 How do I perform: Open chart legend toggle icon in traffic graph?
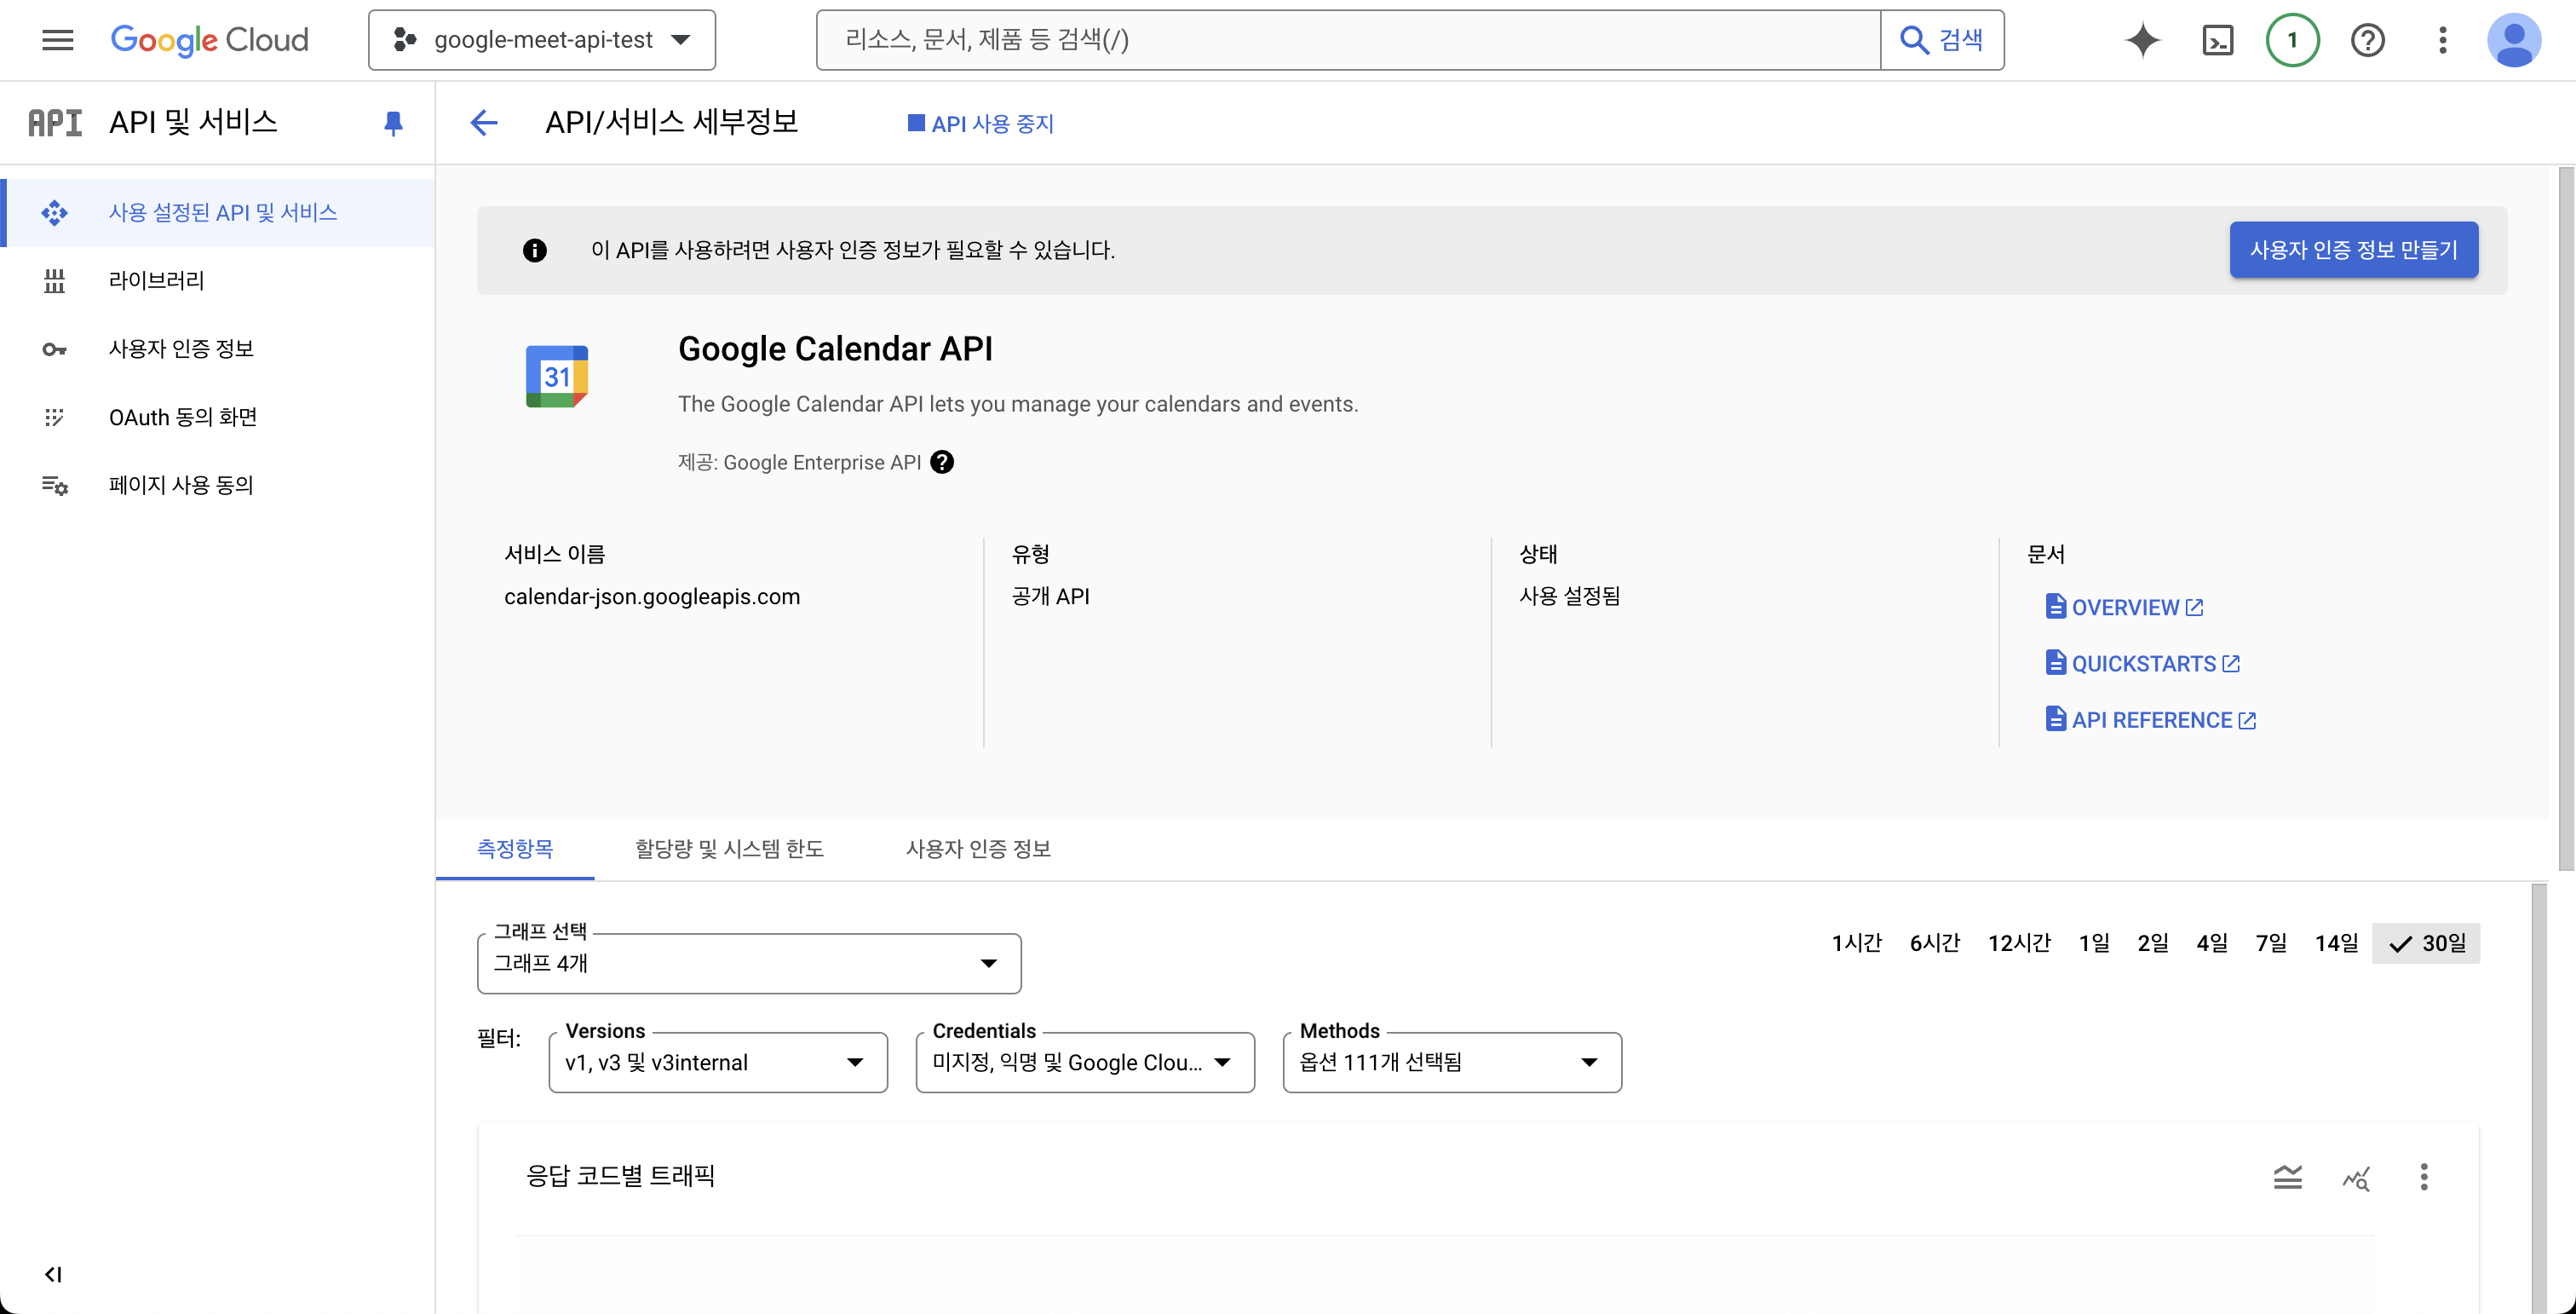[2287, 1177]
